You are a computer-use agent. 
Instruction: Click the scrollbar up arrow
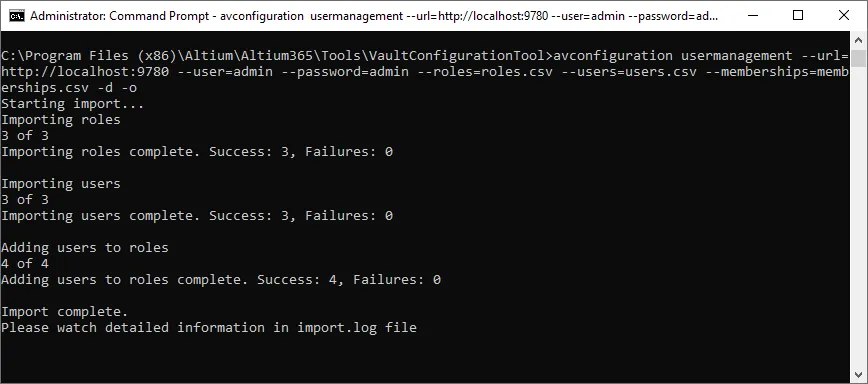pos(858,40)
